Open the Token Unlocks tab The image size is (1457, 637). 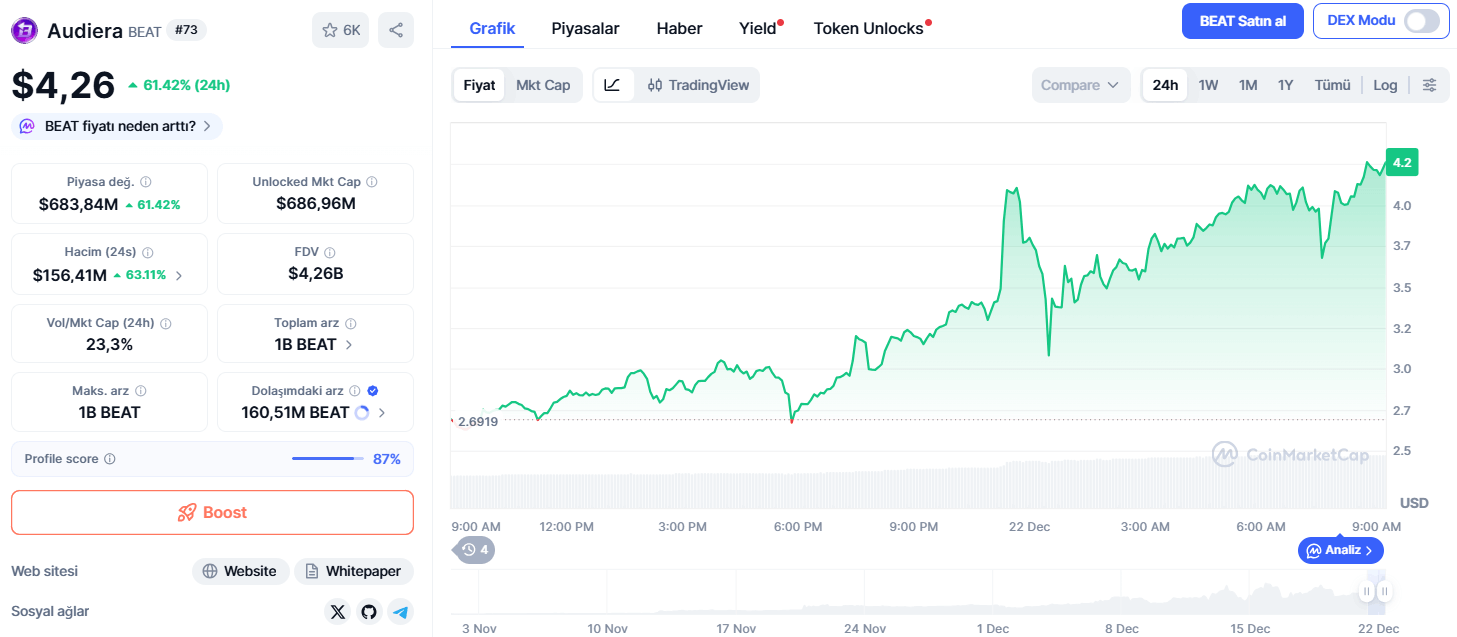tap(869, 28)
